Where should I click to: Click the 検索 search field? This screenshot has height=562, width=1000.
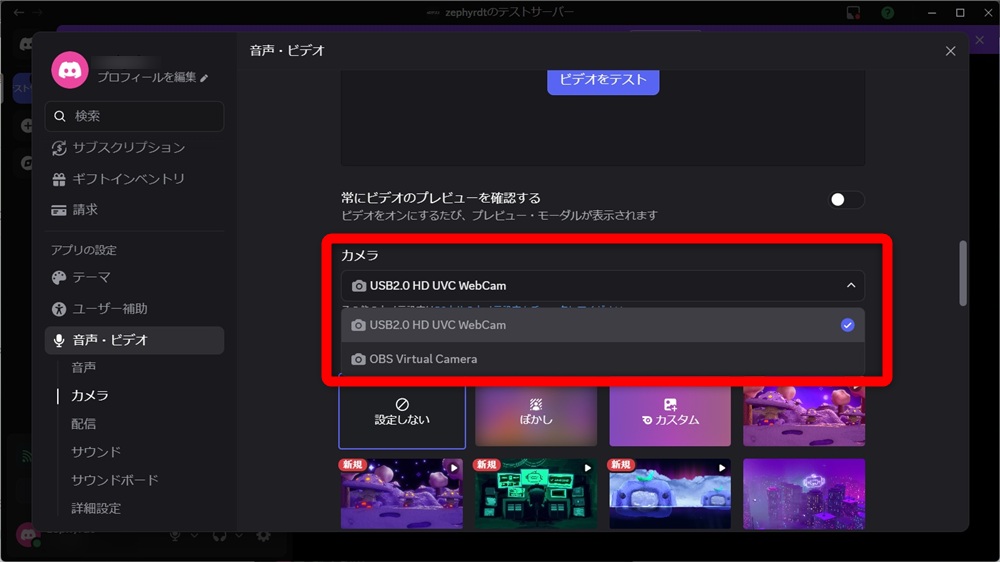click(x=135, y=116)
